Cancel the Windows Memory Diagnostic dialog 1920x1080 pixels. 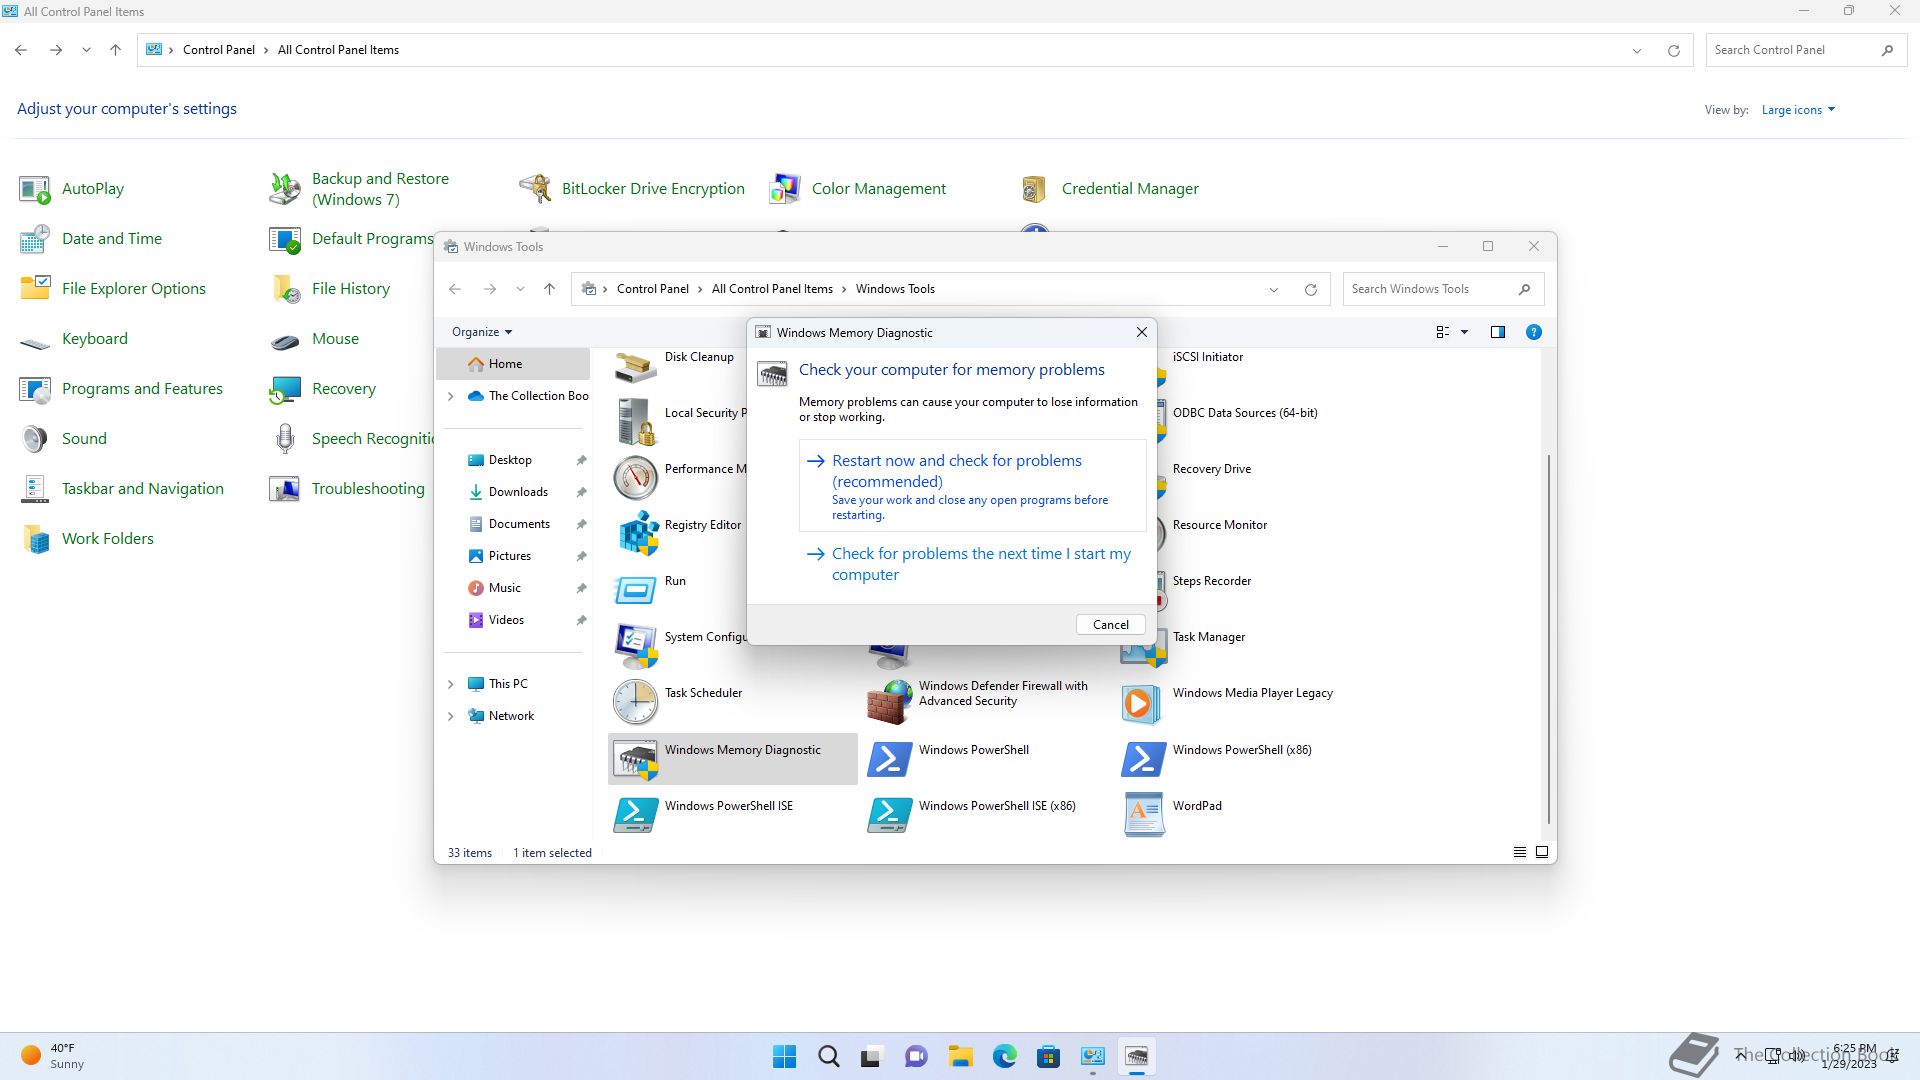pyautogui.click(x=1110, y=624)
